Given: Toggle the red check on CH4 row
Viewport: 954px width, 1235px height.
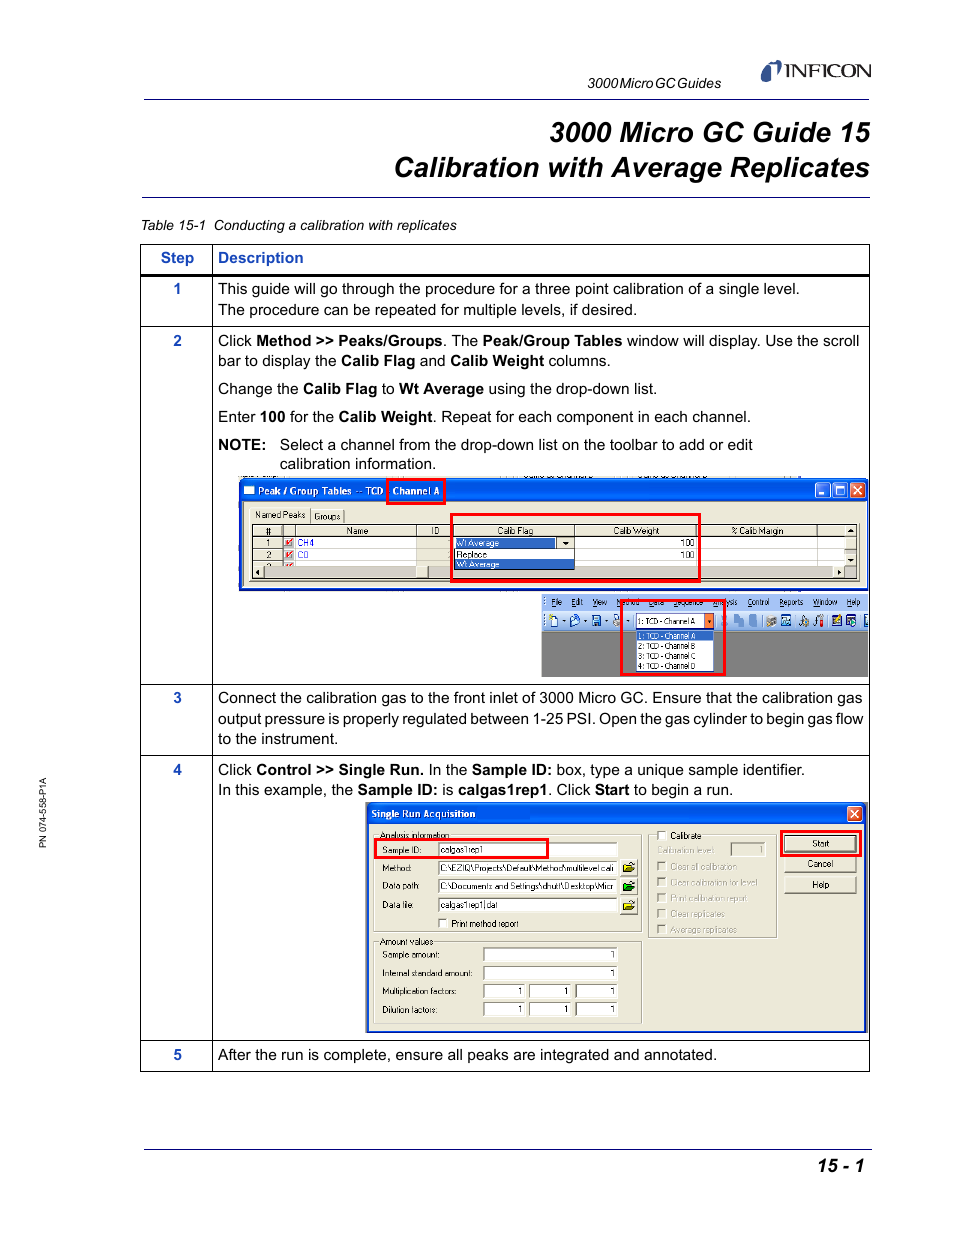Looking at the screenshot, I should pos(289,543).
